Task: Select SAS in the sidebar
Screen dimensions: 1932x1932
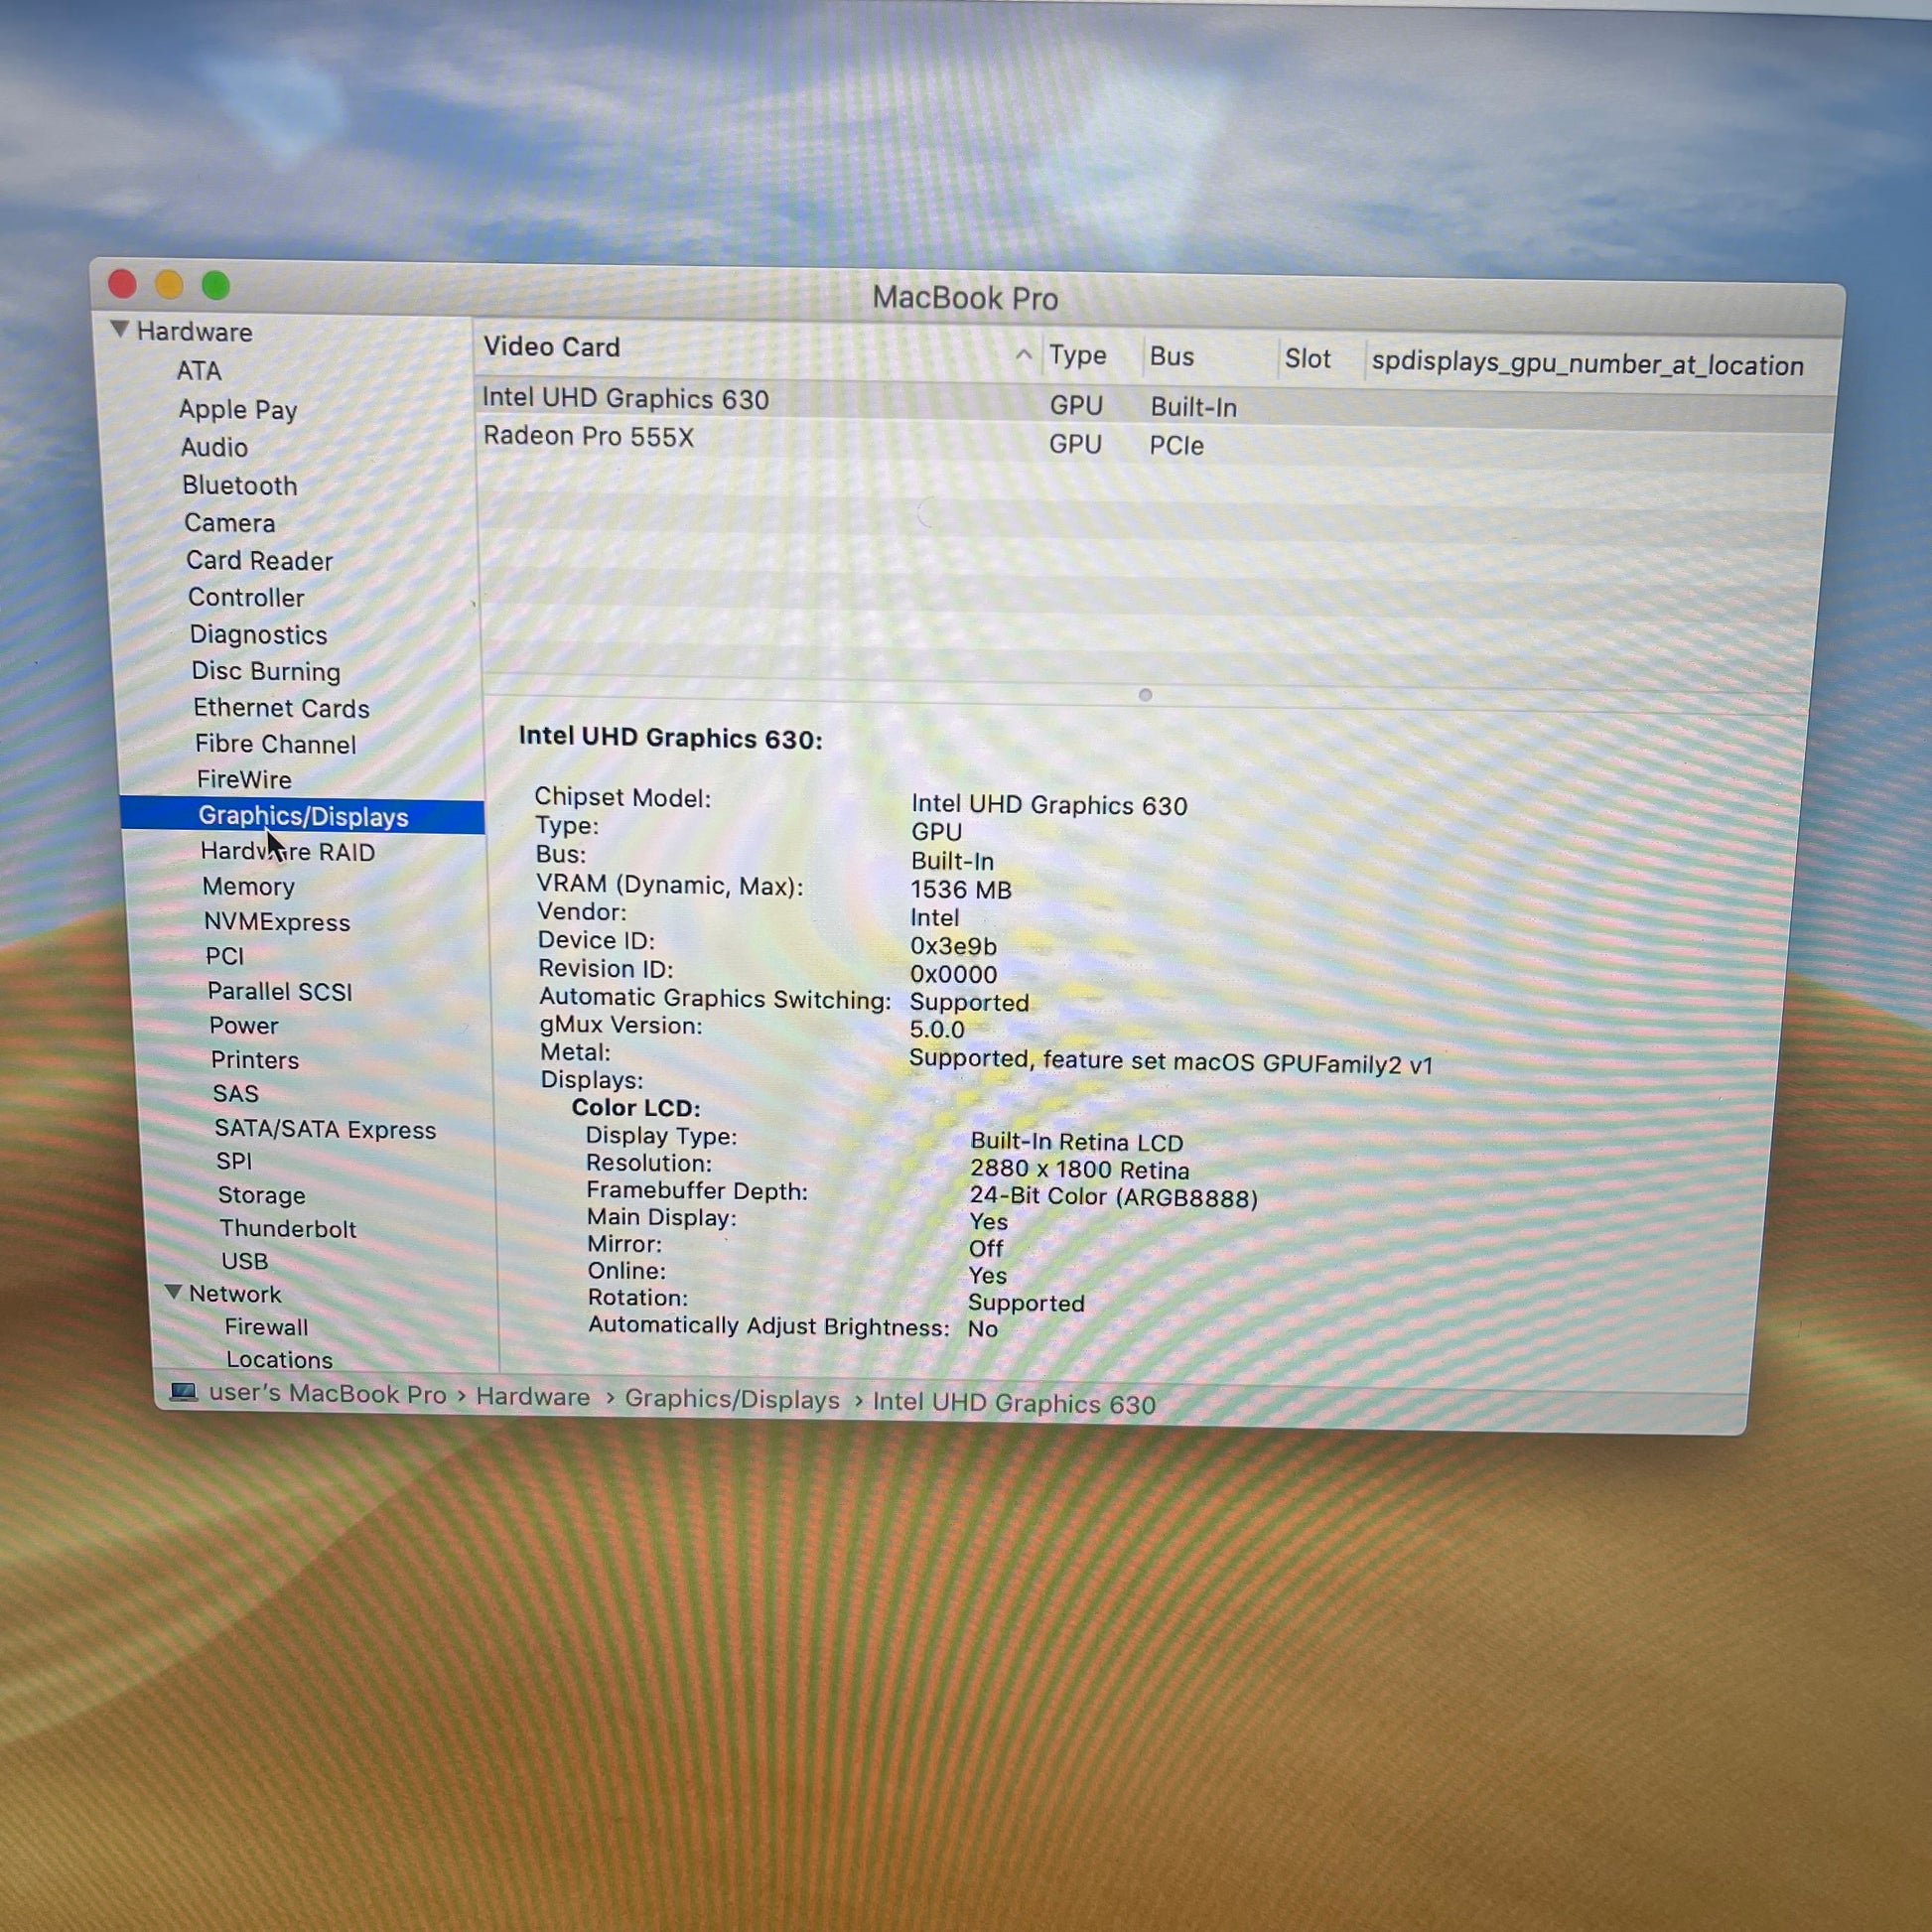Action: tap(236, 1094)
